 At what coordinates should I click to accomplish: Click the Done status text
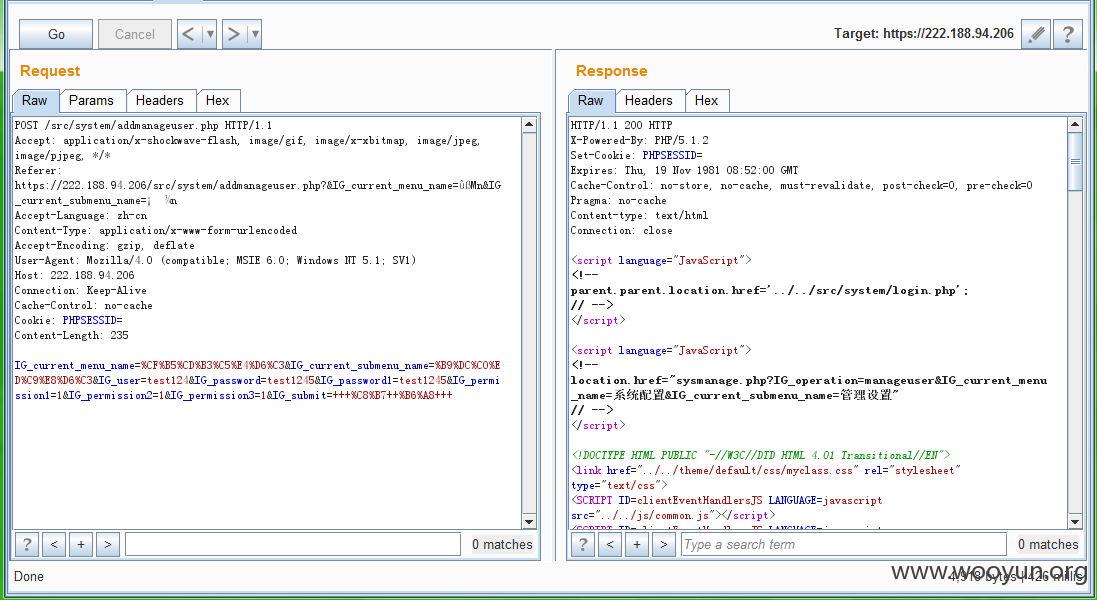[x=29, y=576]
